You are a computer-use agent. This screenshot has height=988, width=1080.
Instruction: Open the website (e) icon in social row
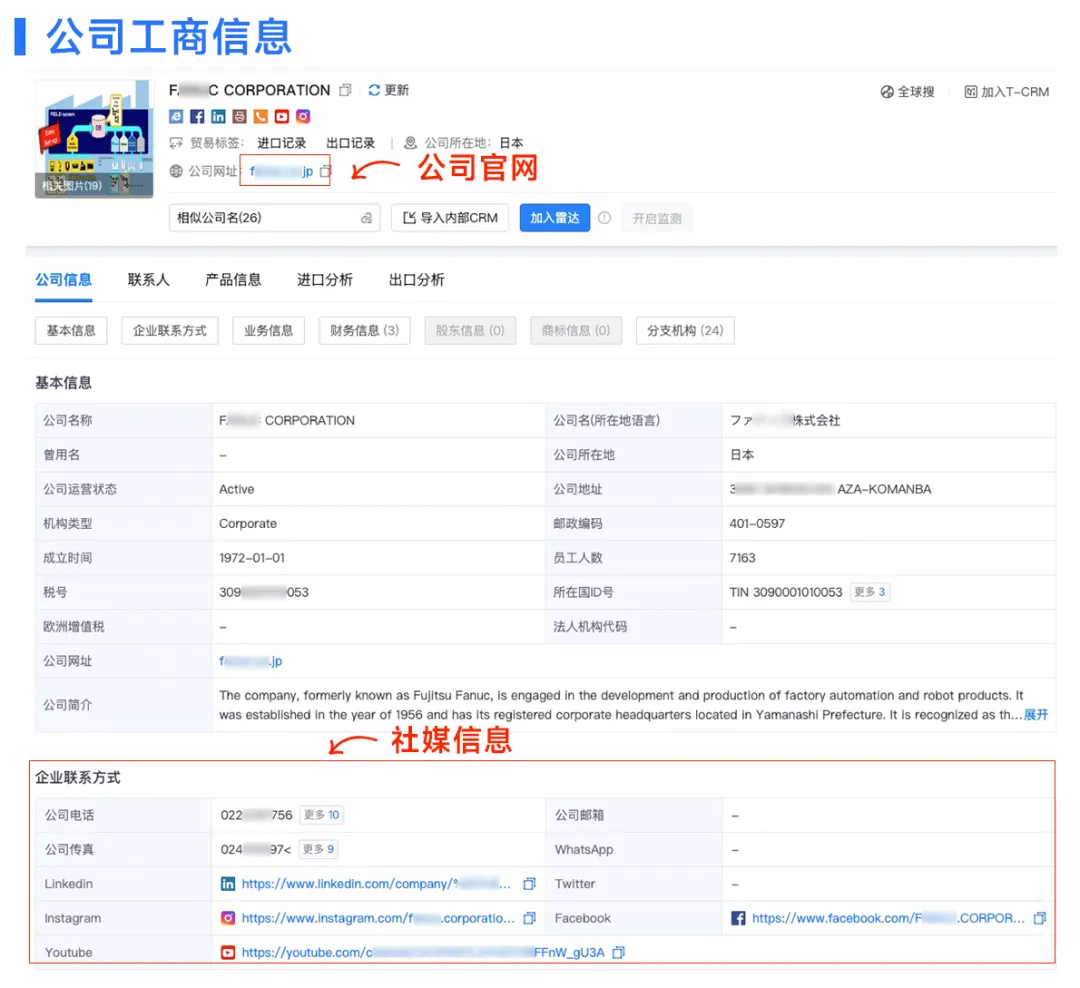coord(176,116)
